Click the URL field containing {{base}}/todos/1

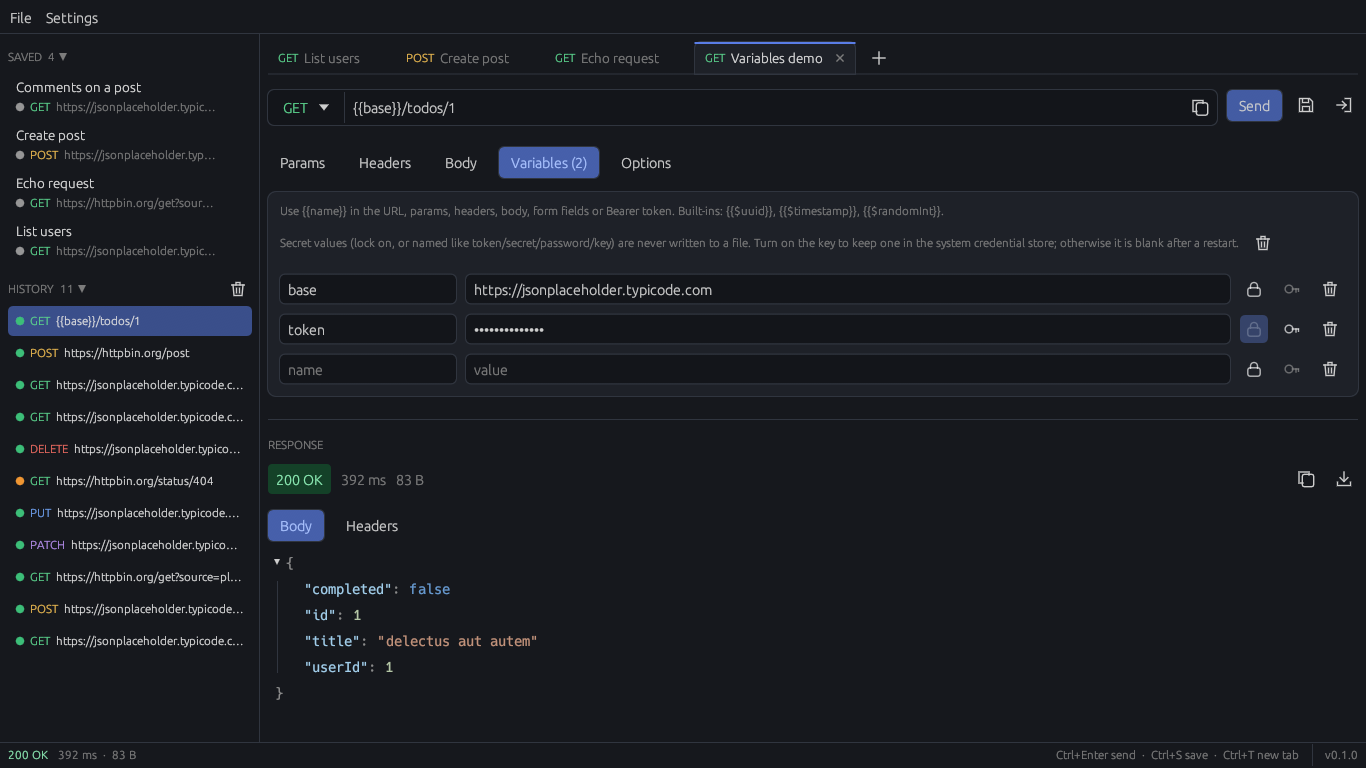coord(766,107)
